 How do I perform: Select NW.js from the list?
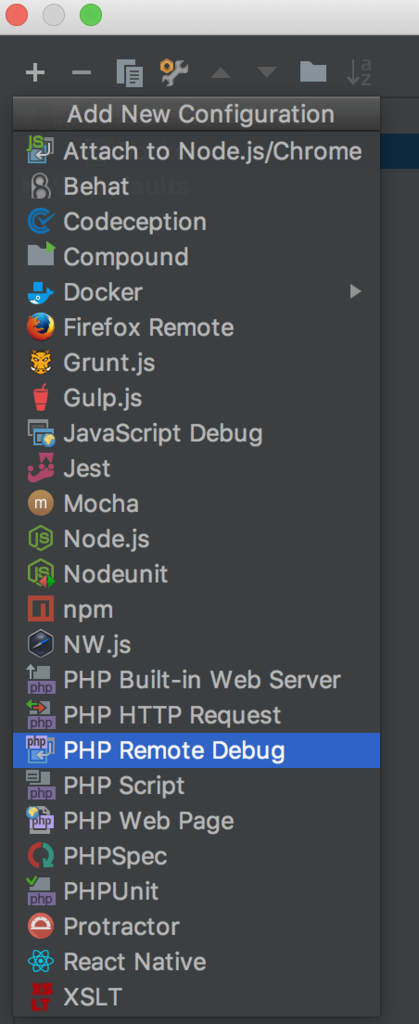coord(196,645)
